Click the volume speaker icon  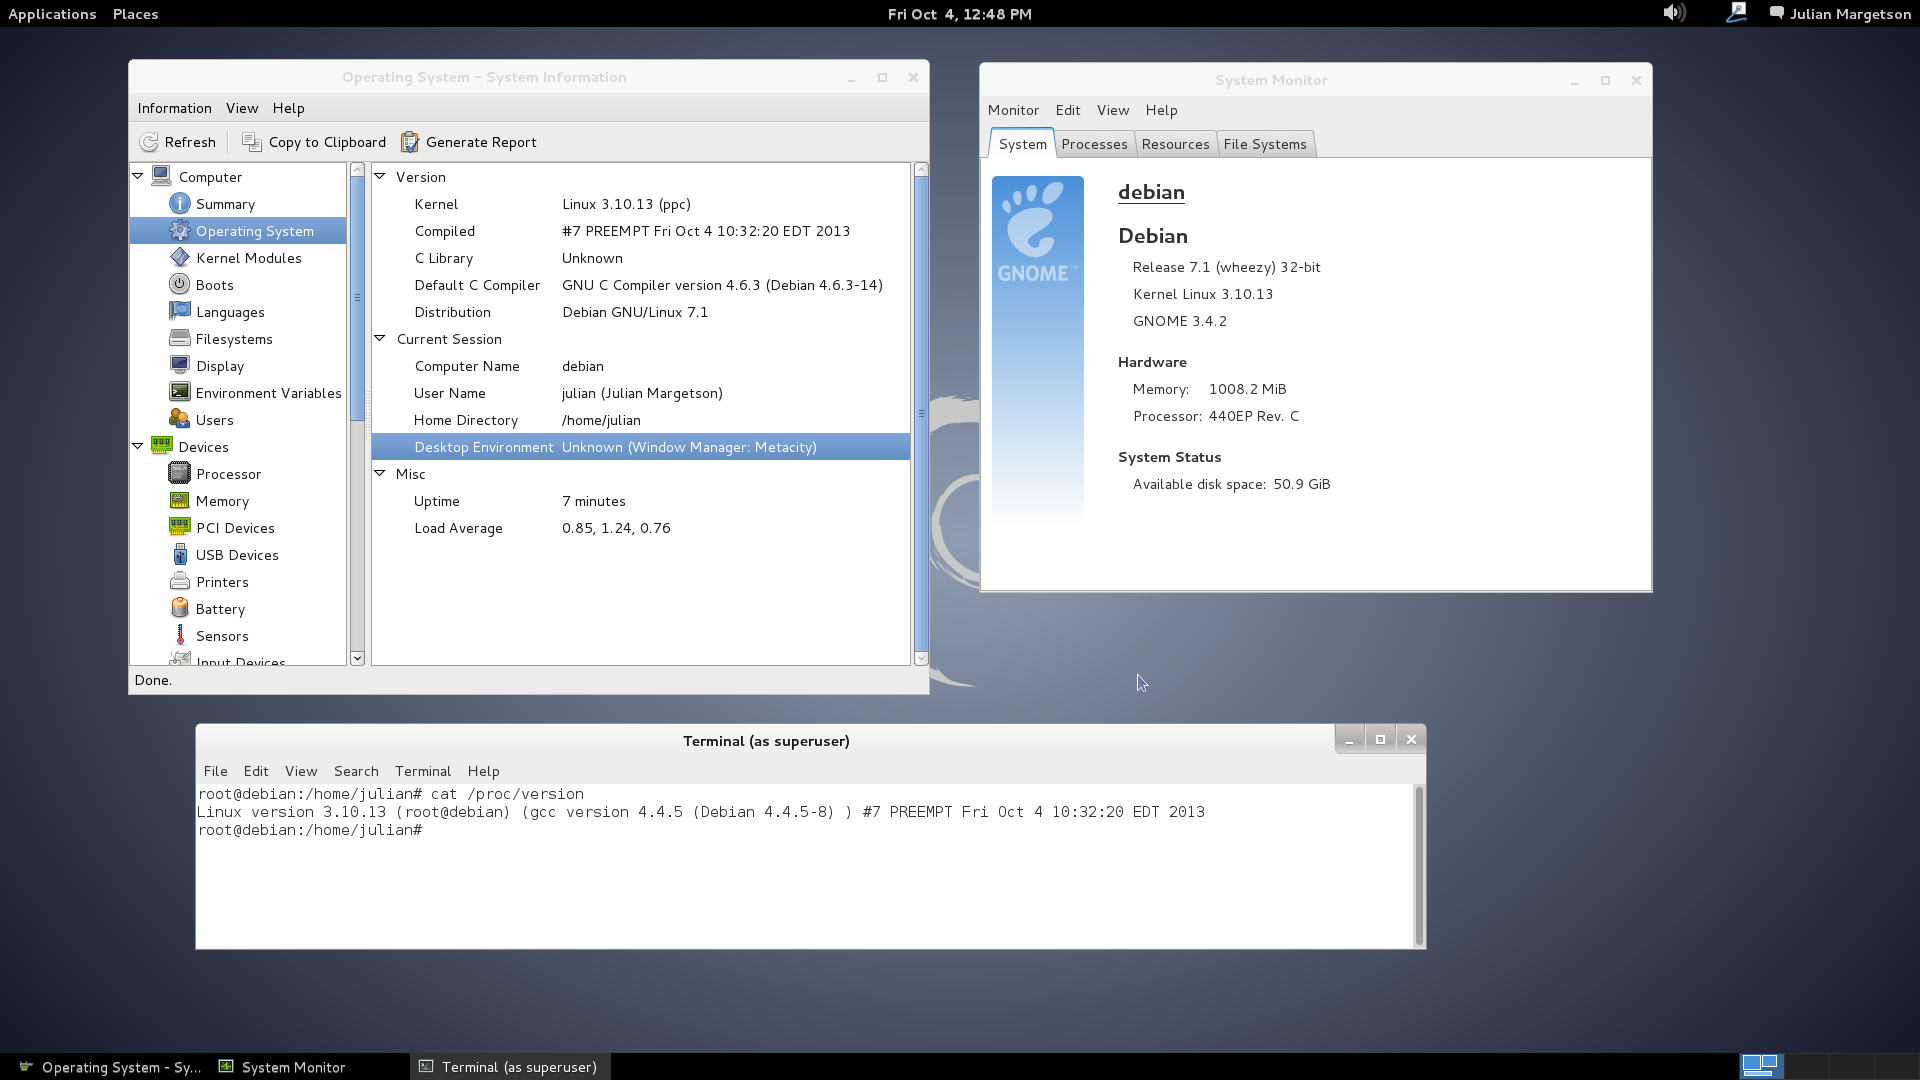click(1674, 13)
